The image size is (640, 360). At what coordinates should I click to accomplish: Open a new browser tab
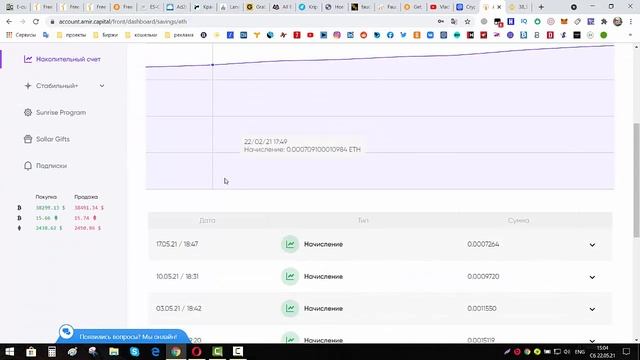tap(541, 7)
